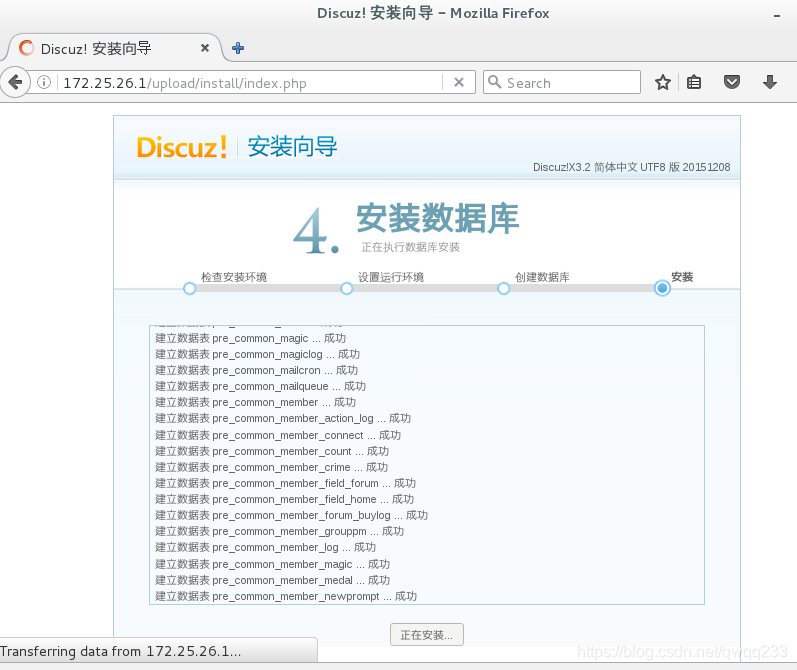This screenshot has width=797, height=670.
Task: Select log line pre_common_member_forum_buylog
Action: [291, 515]
